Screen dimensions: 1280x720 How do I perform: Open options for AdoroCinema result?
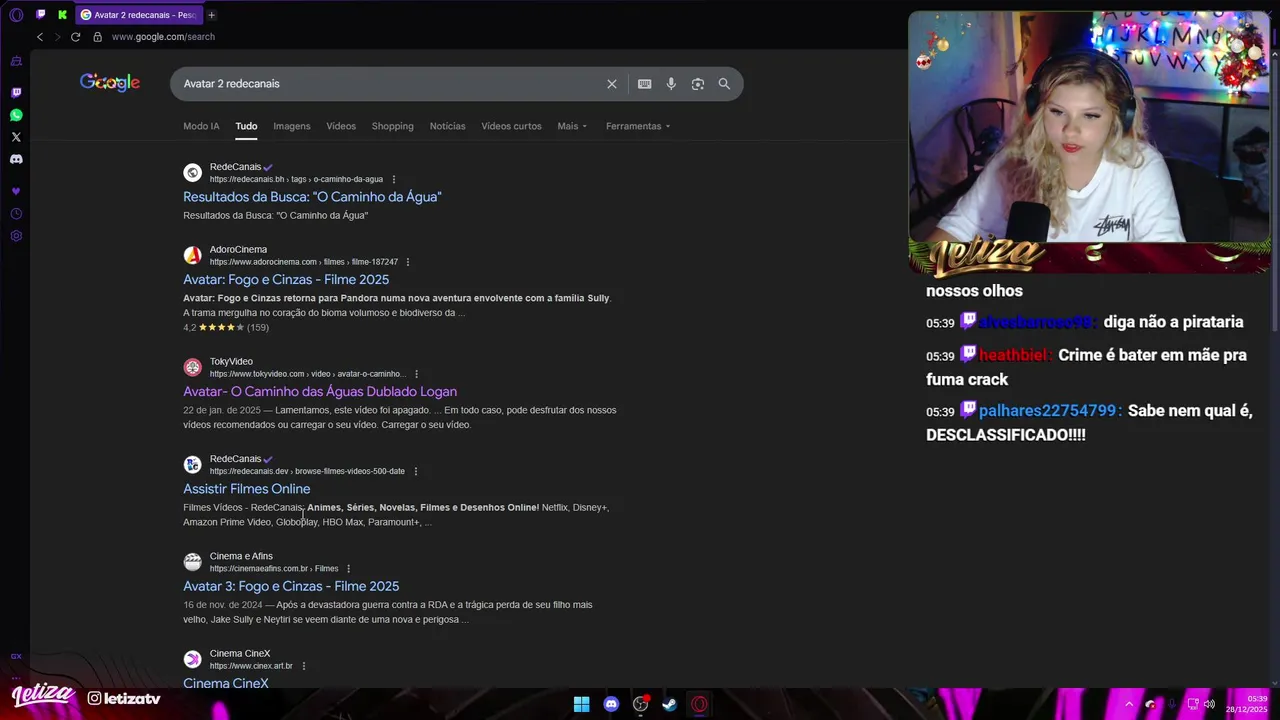tap(408, 262)
